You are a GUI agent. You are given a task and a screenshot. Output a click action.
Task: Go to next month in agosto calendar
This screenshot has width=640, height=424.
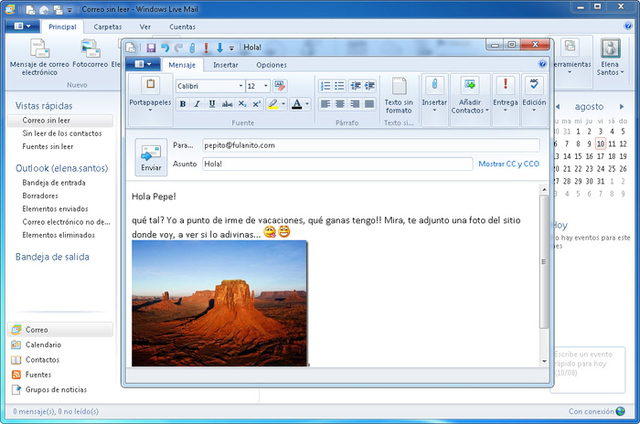(621, 107)
